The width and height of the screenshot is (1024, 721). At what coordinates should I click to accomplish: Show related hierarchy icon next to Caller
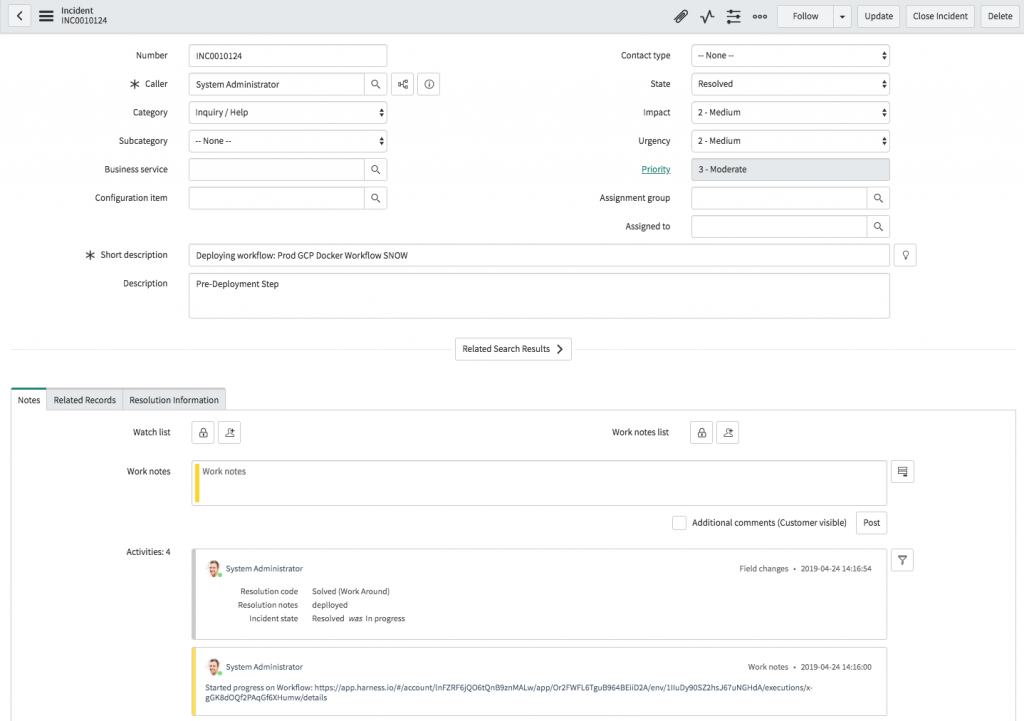pos(403,84)
